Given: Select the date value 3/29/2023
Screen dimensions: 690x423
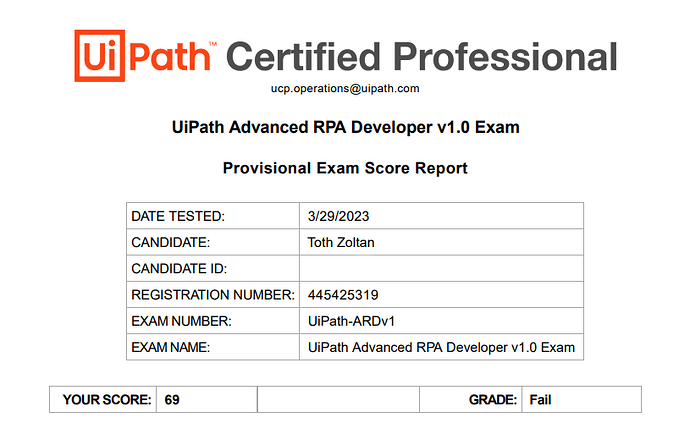Looking at the screenshot, I should coord(338,216).
